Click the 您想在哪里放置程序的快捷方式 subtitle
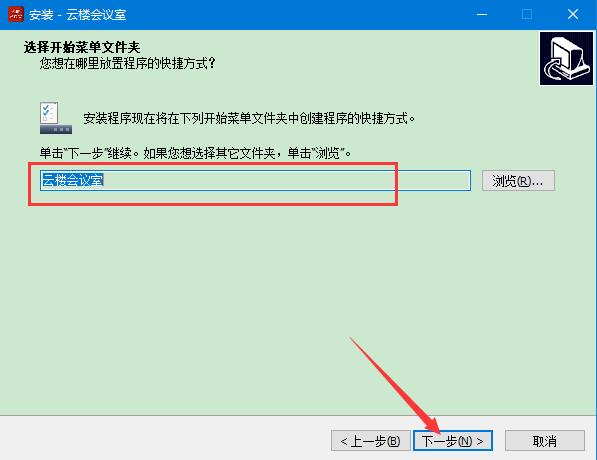The image size is (597, 460). point(128,63)
